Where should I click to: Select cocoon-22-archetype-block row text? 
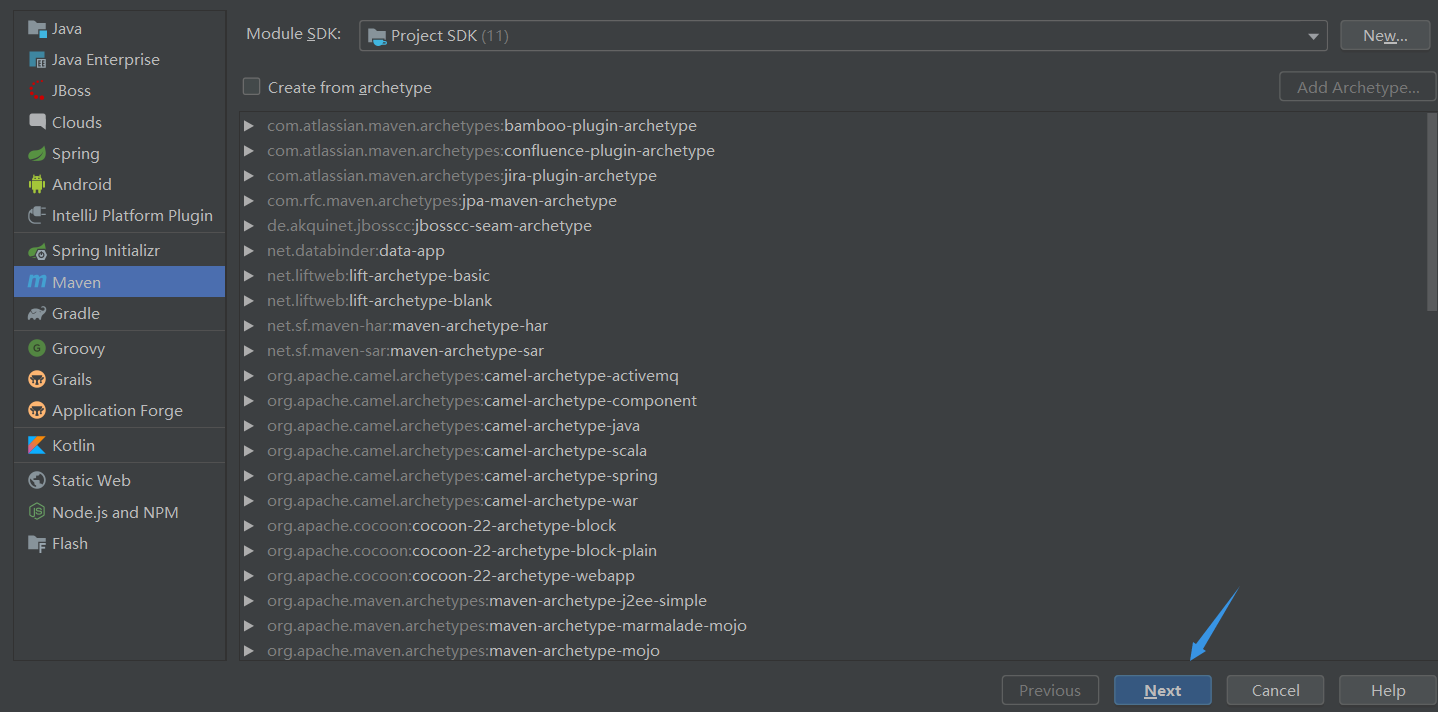[442, 526]
